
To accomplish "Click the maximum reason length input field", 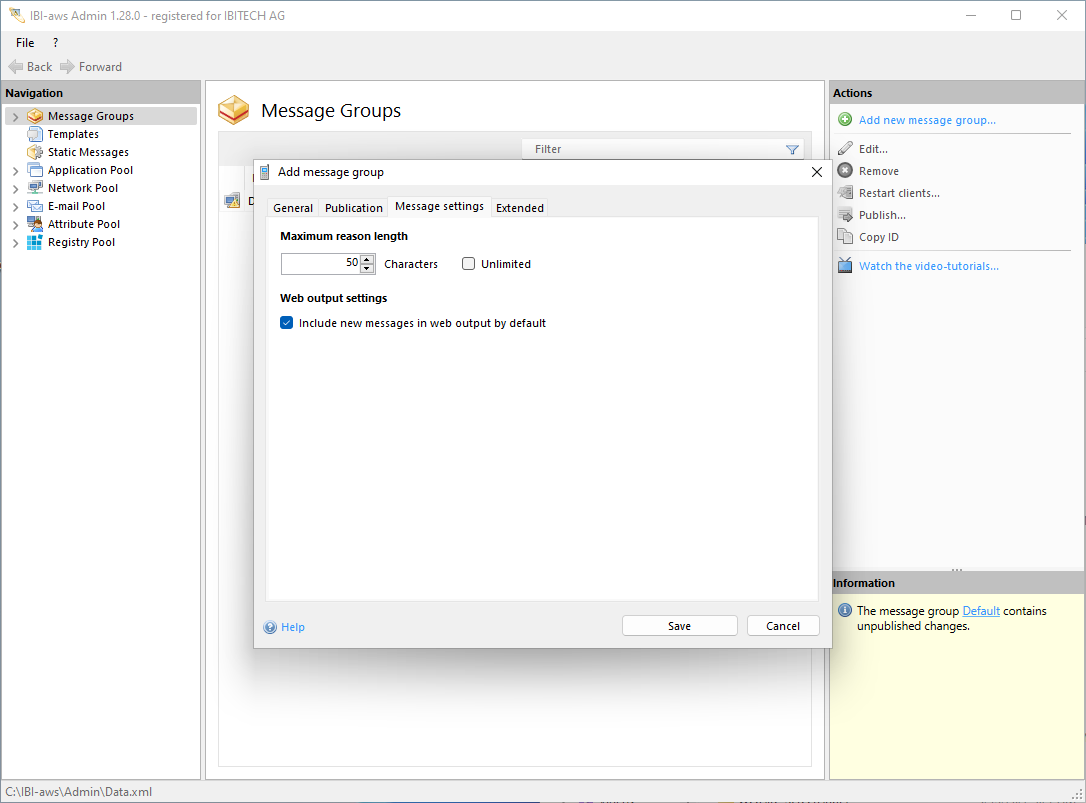I will [320, 264].
